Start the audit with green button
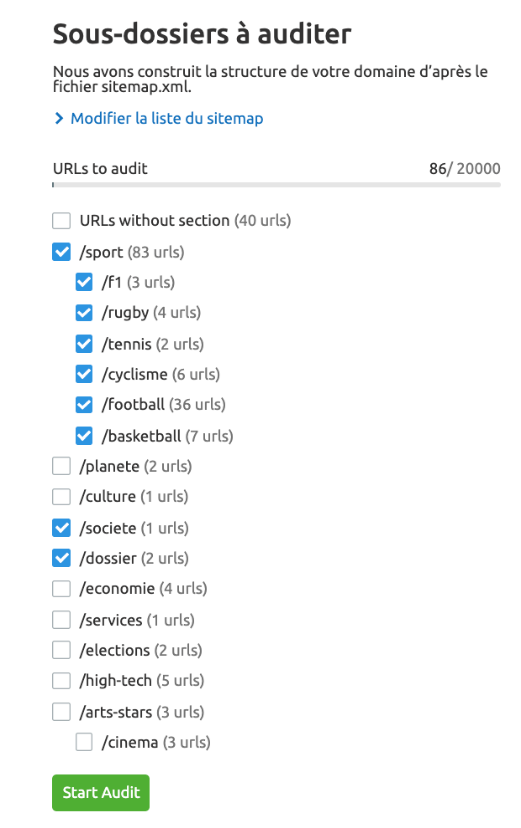 (101, 792)
